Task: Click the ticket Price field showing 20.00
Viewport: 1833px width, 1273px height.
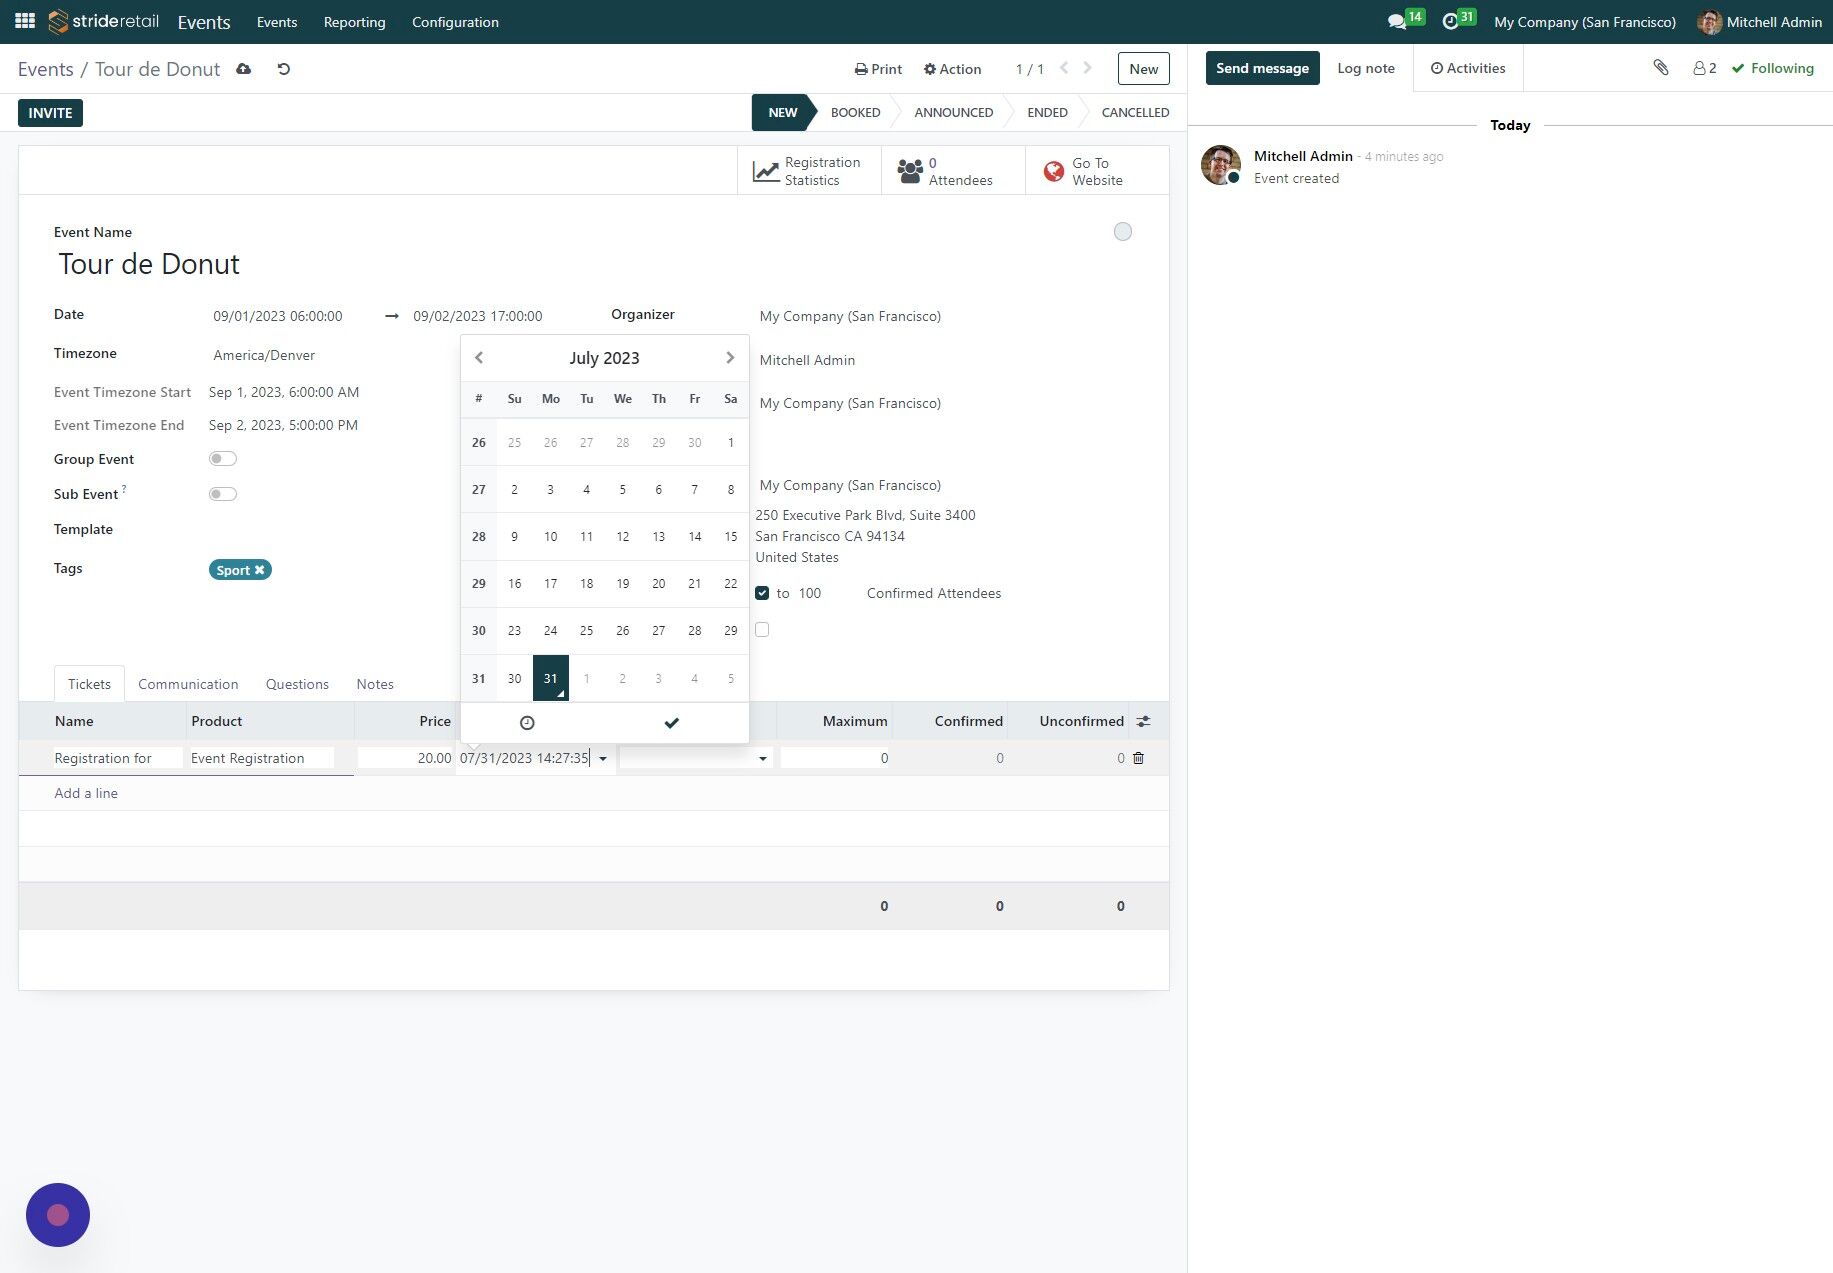Action: click(x=405, y=758)
